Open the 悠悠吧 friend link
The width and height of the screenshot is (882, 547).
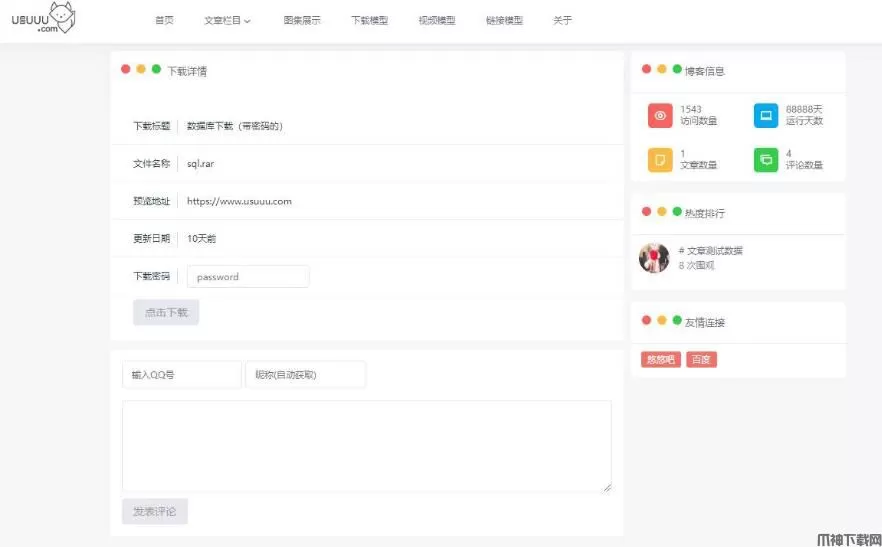[x=661, y=360]
